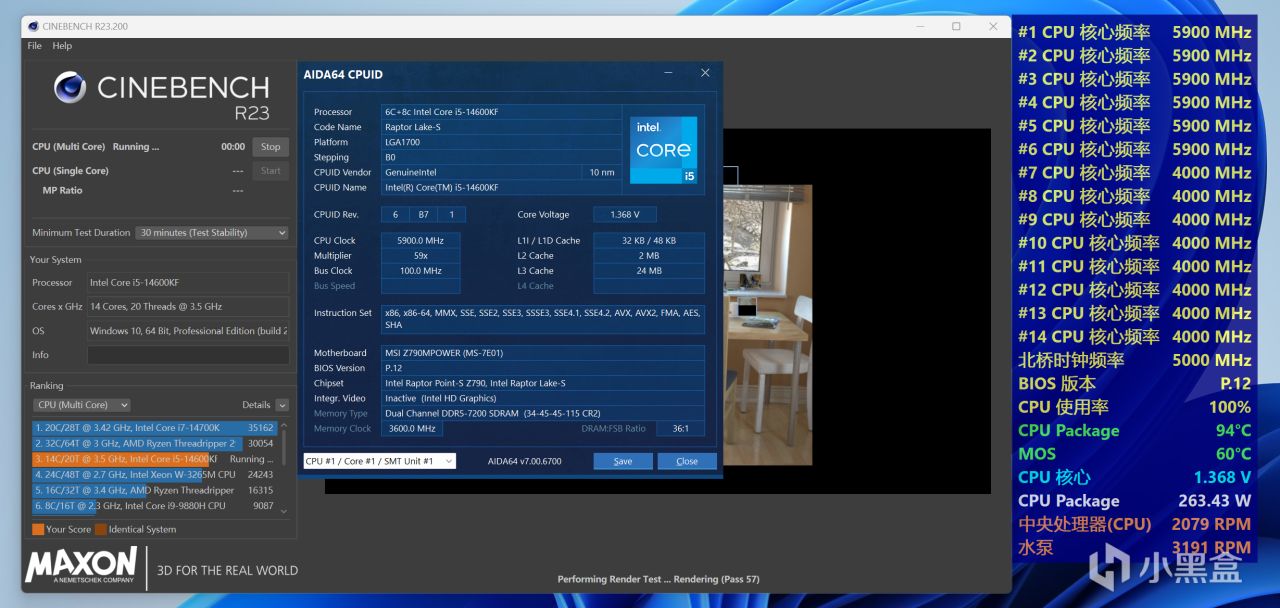
Task: Click the Instruction Set text box
Action: (x=543, y=319)
